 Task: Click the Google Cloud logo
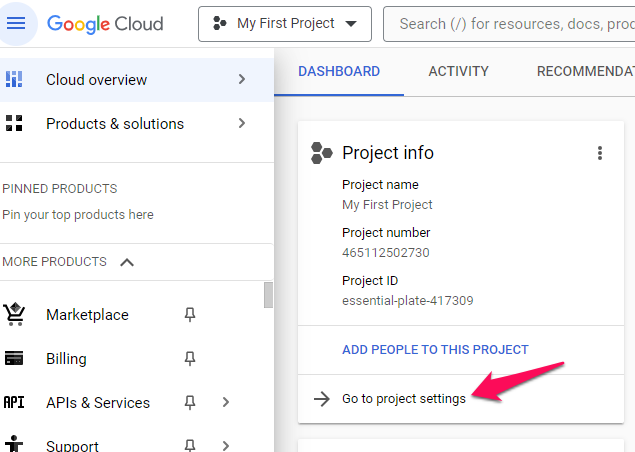coord(105,24)
